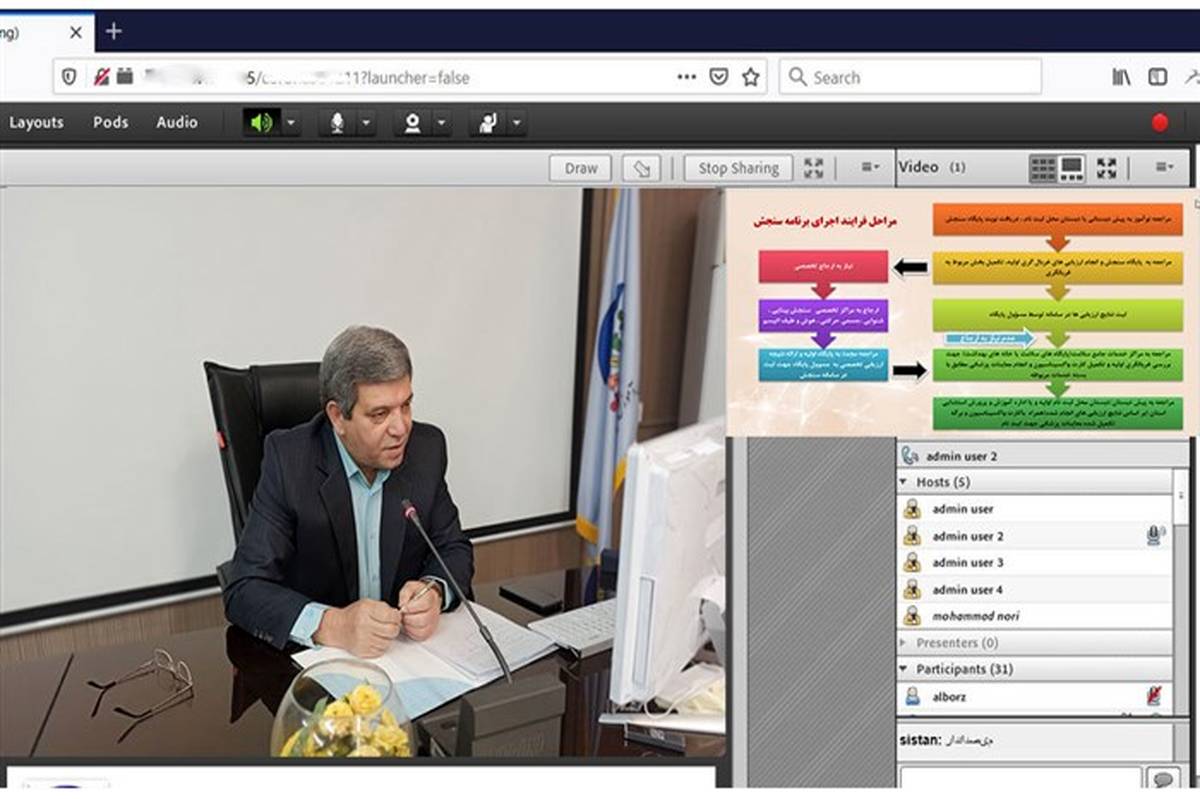1200x799 pixels.
Task: Switch Video pod to grid view
Action: (x=1043, y=168)
